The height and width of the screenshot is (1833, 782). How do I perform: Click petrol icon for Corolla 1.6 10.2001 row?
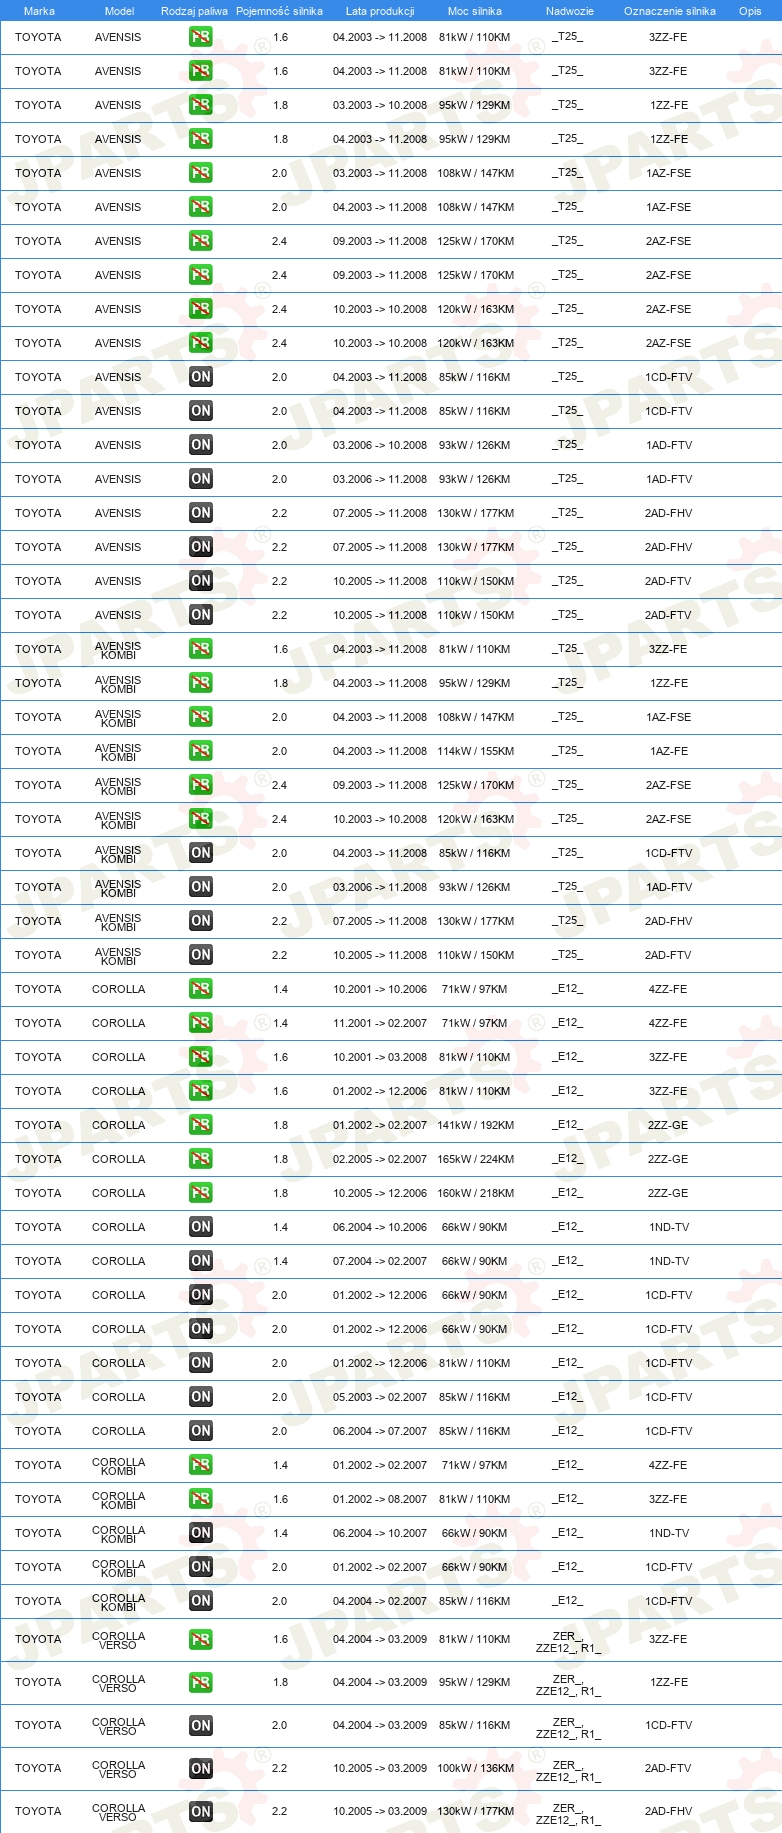pos(201,1057)
